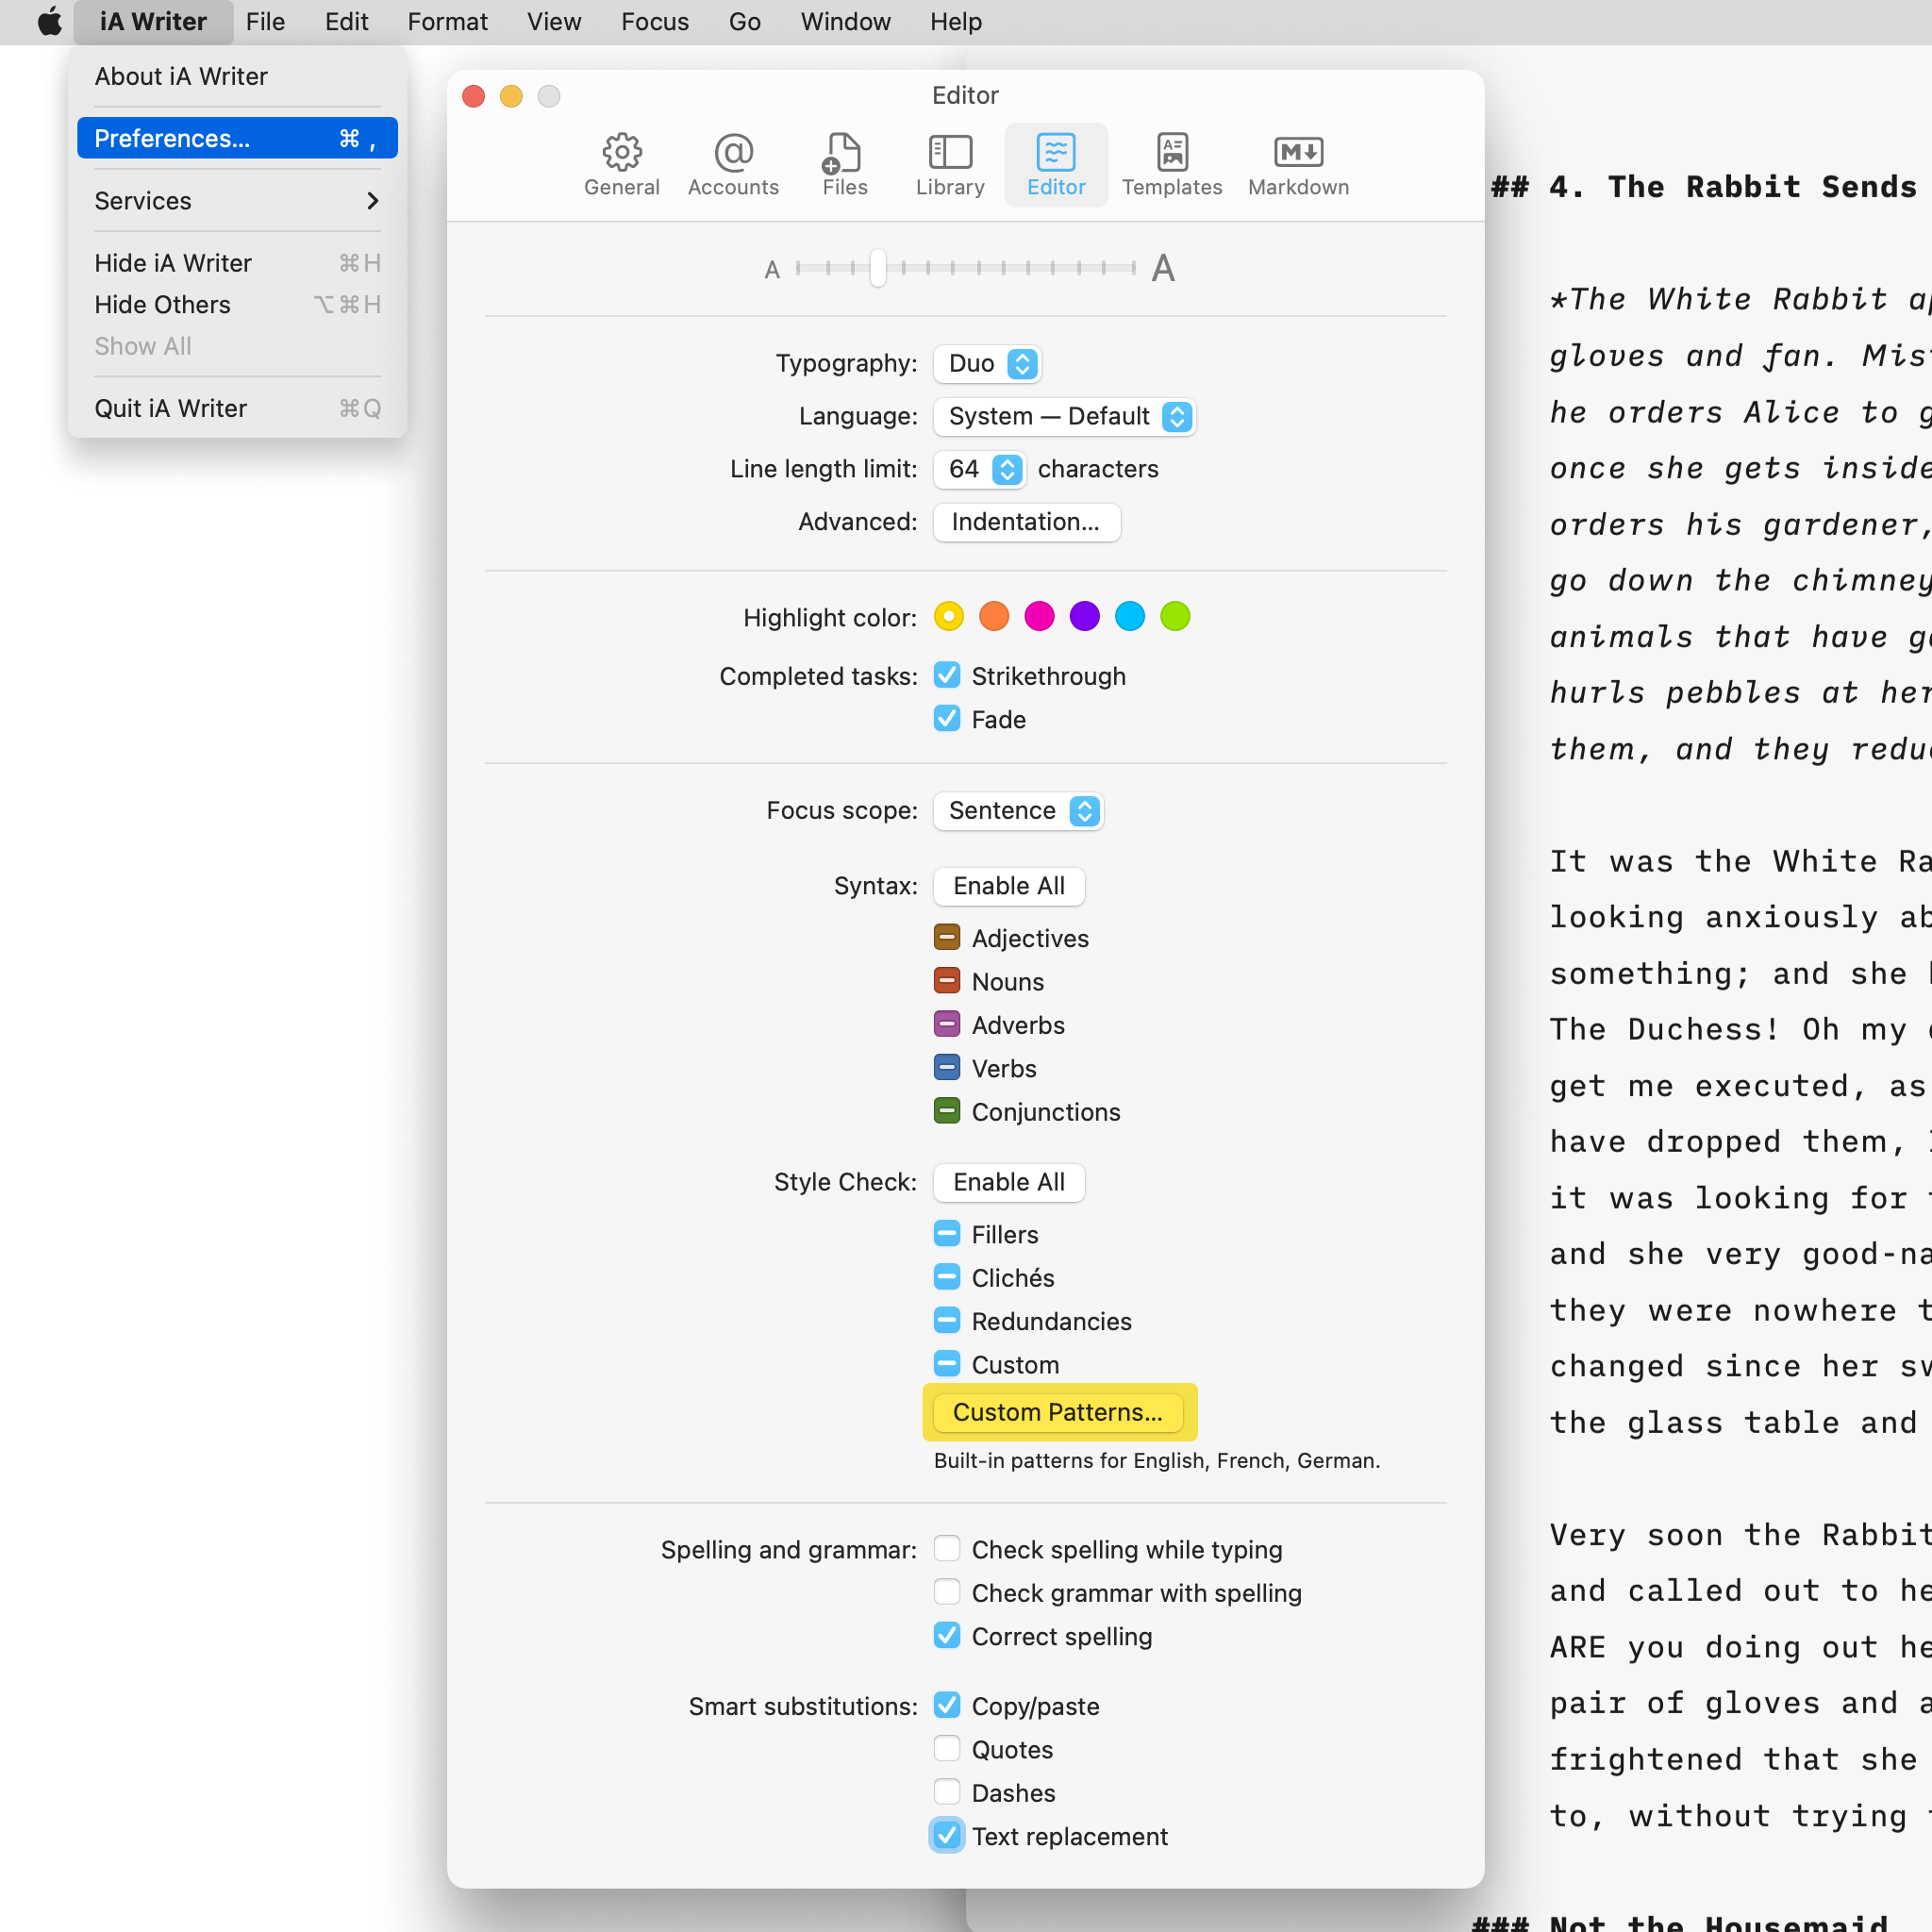Screen dimensions: 1932x1932
Task: Toggle Adjectives syntax highlighting
Action: [x=947, y=938]
